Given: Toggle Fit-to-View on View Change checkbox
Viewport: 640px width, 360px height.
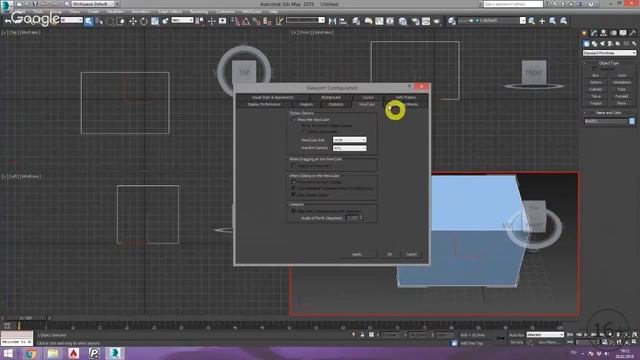Looking at the screenshot, I should (293, 182).
